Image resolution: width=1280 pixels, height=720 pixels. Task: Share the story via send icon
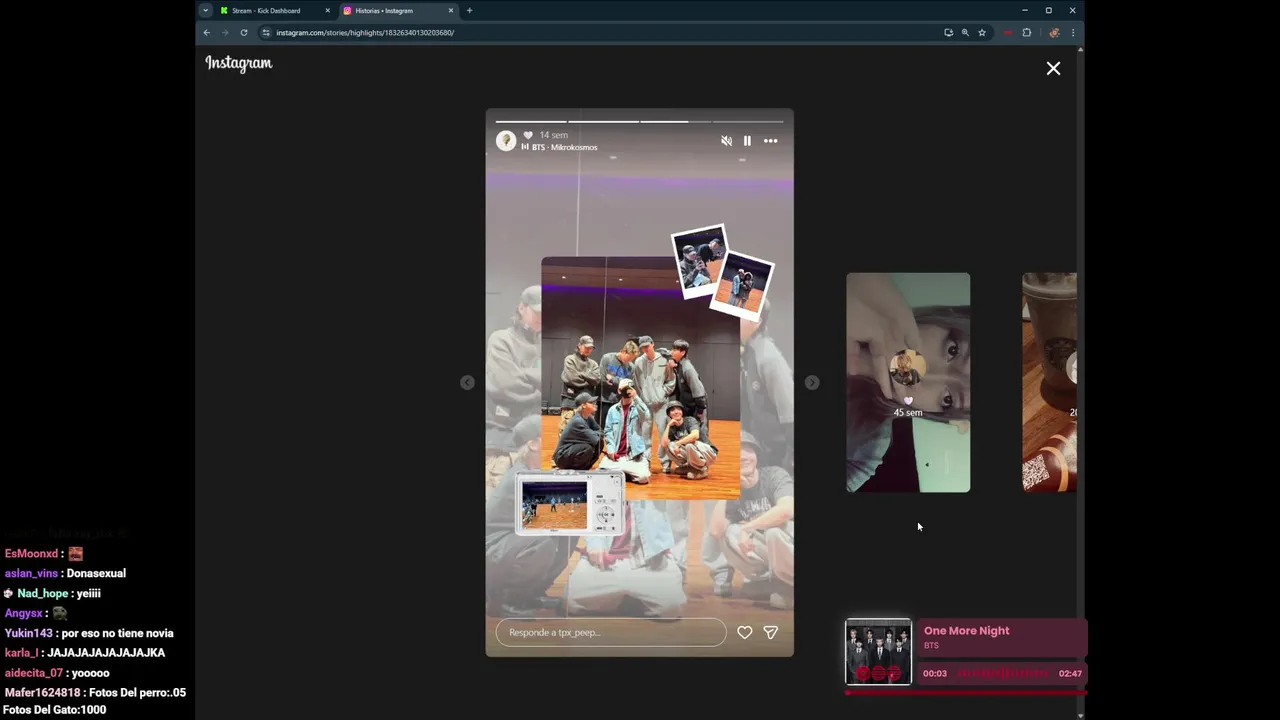tap(771, 632)
